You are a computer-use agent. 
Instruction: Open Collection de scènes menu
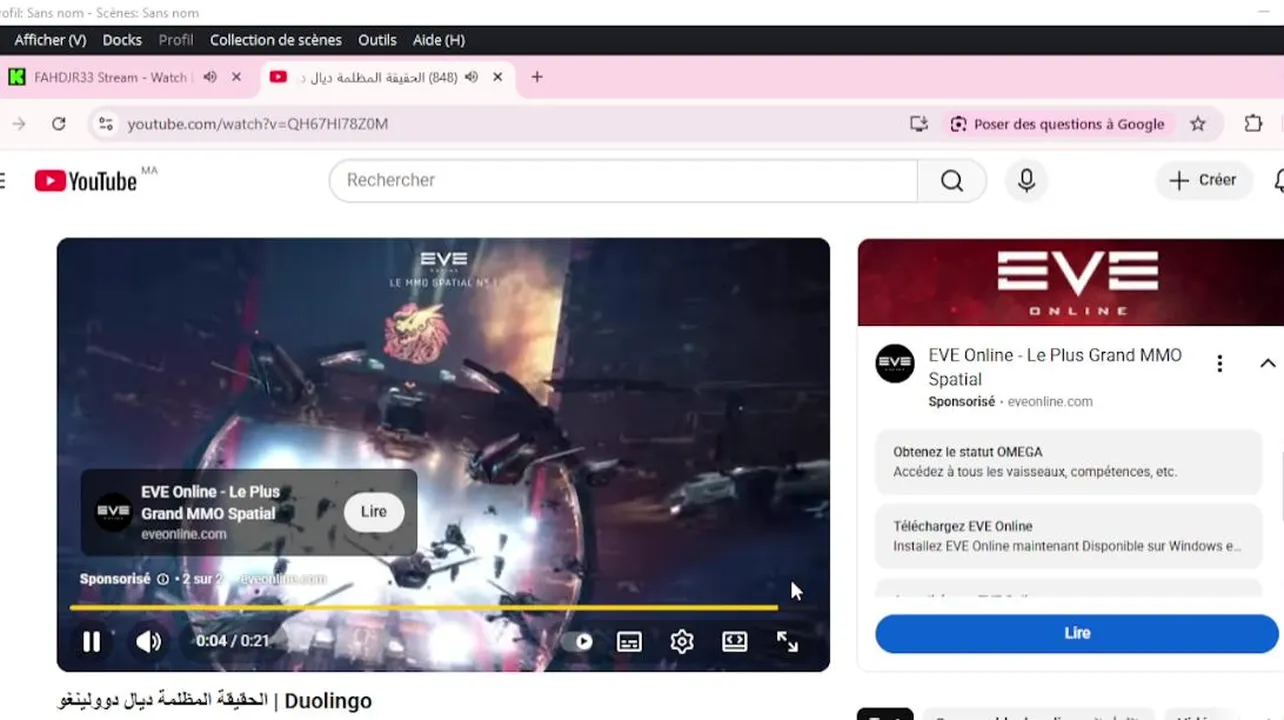(x=276, y=40)
